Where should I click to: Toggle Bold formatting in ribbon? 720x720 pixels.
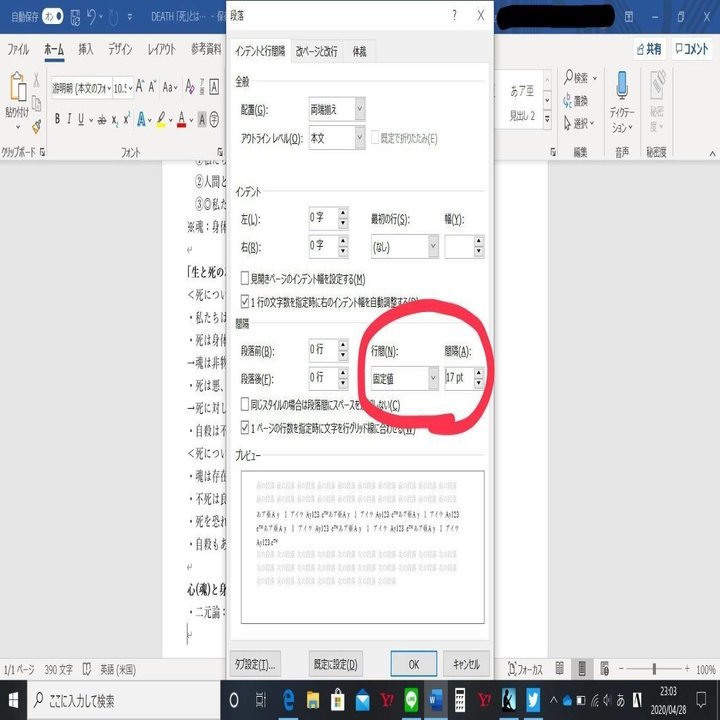click(x=57, y=119)
